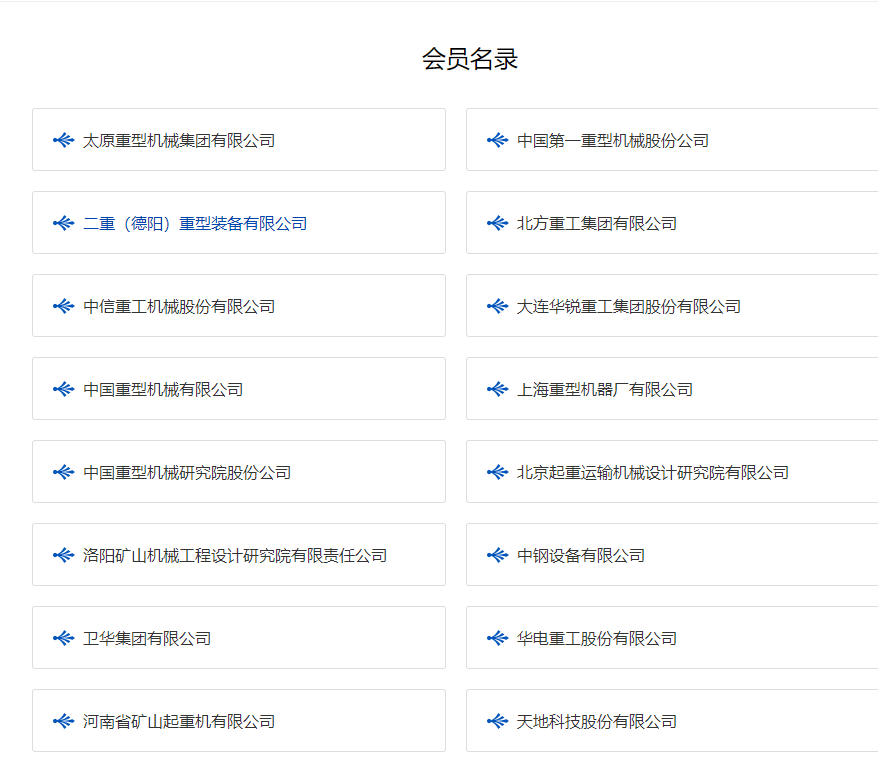View 洛阳矿山机械工程设计研究院有限责任公司 entry
Screen dimensions: 878x769
(x=235, y=555)
